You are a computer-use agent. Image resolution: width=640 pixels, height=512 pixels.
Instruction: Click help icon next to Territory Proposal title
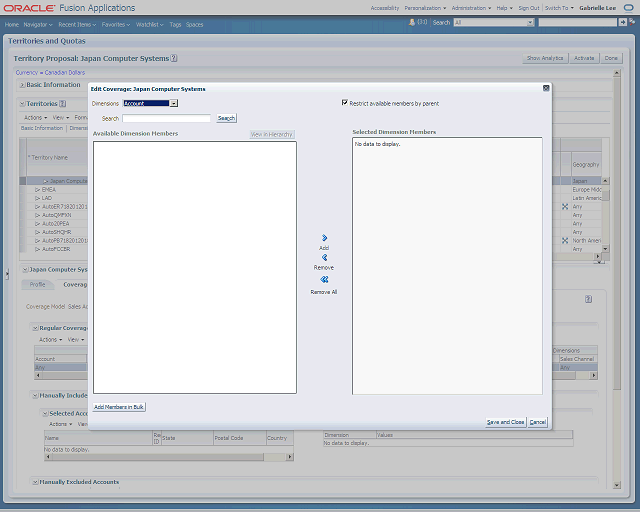[174, 58]
